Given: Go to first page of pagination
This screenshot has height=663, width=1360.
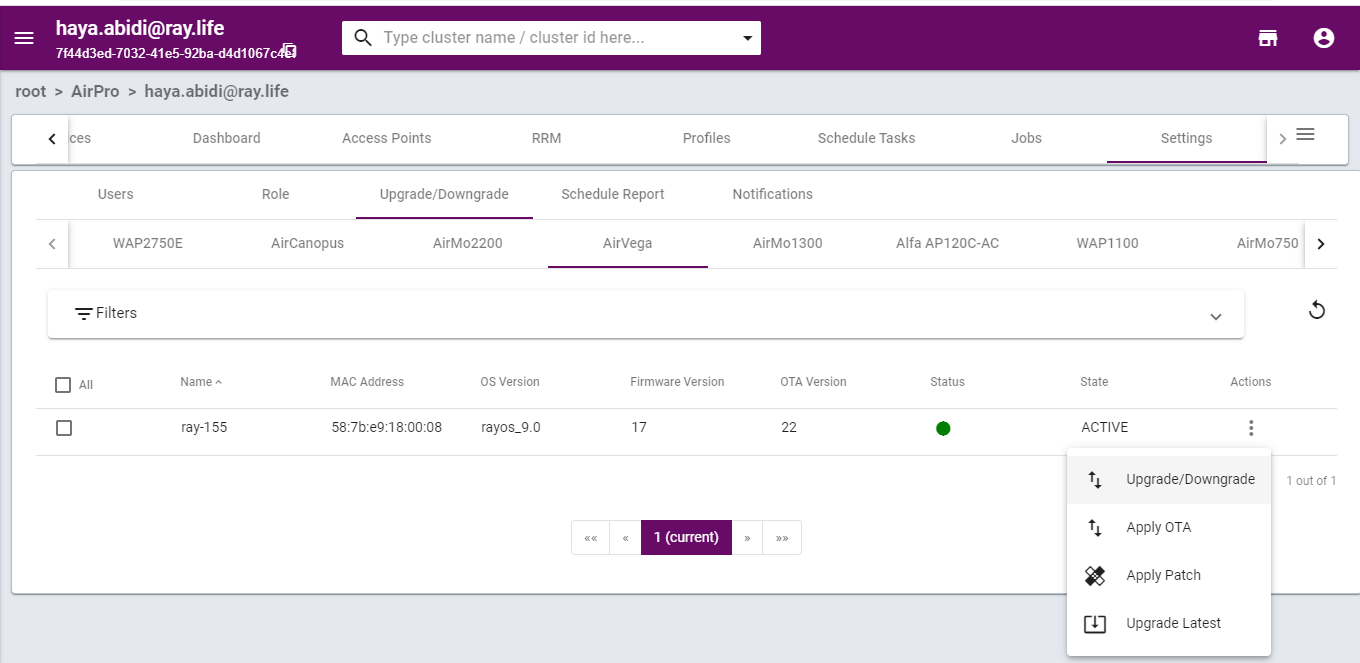Looking at the screenshot, I should pyautogui.click(x=591, y=538).
